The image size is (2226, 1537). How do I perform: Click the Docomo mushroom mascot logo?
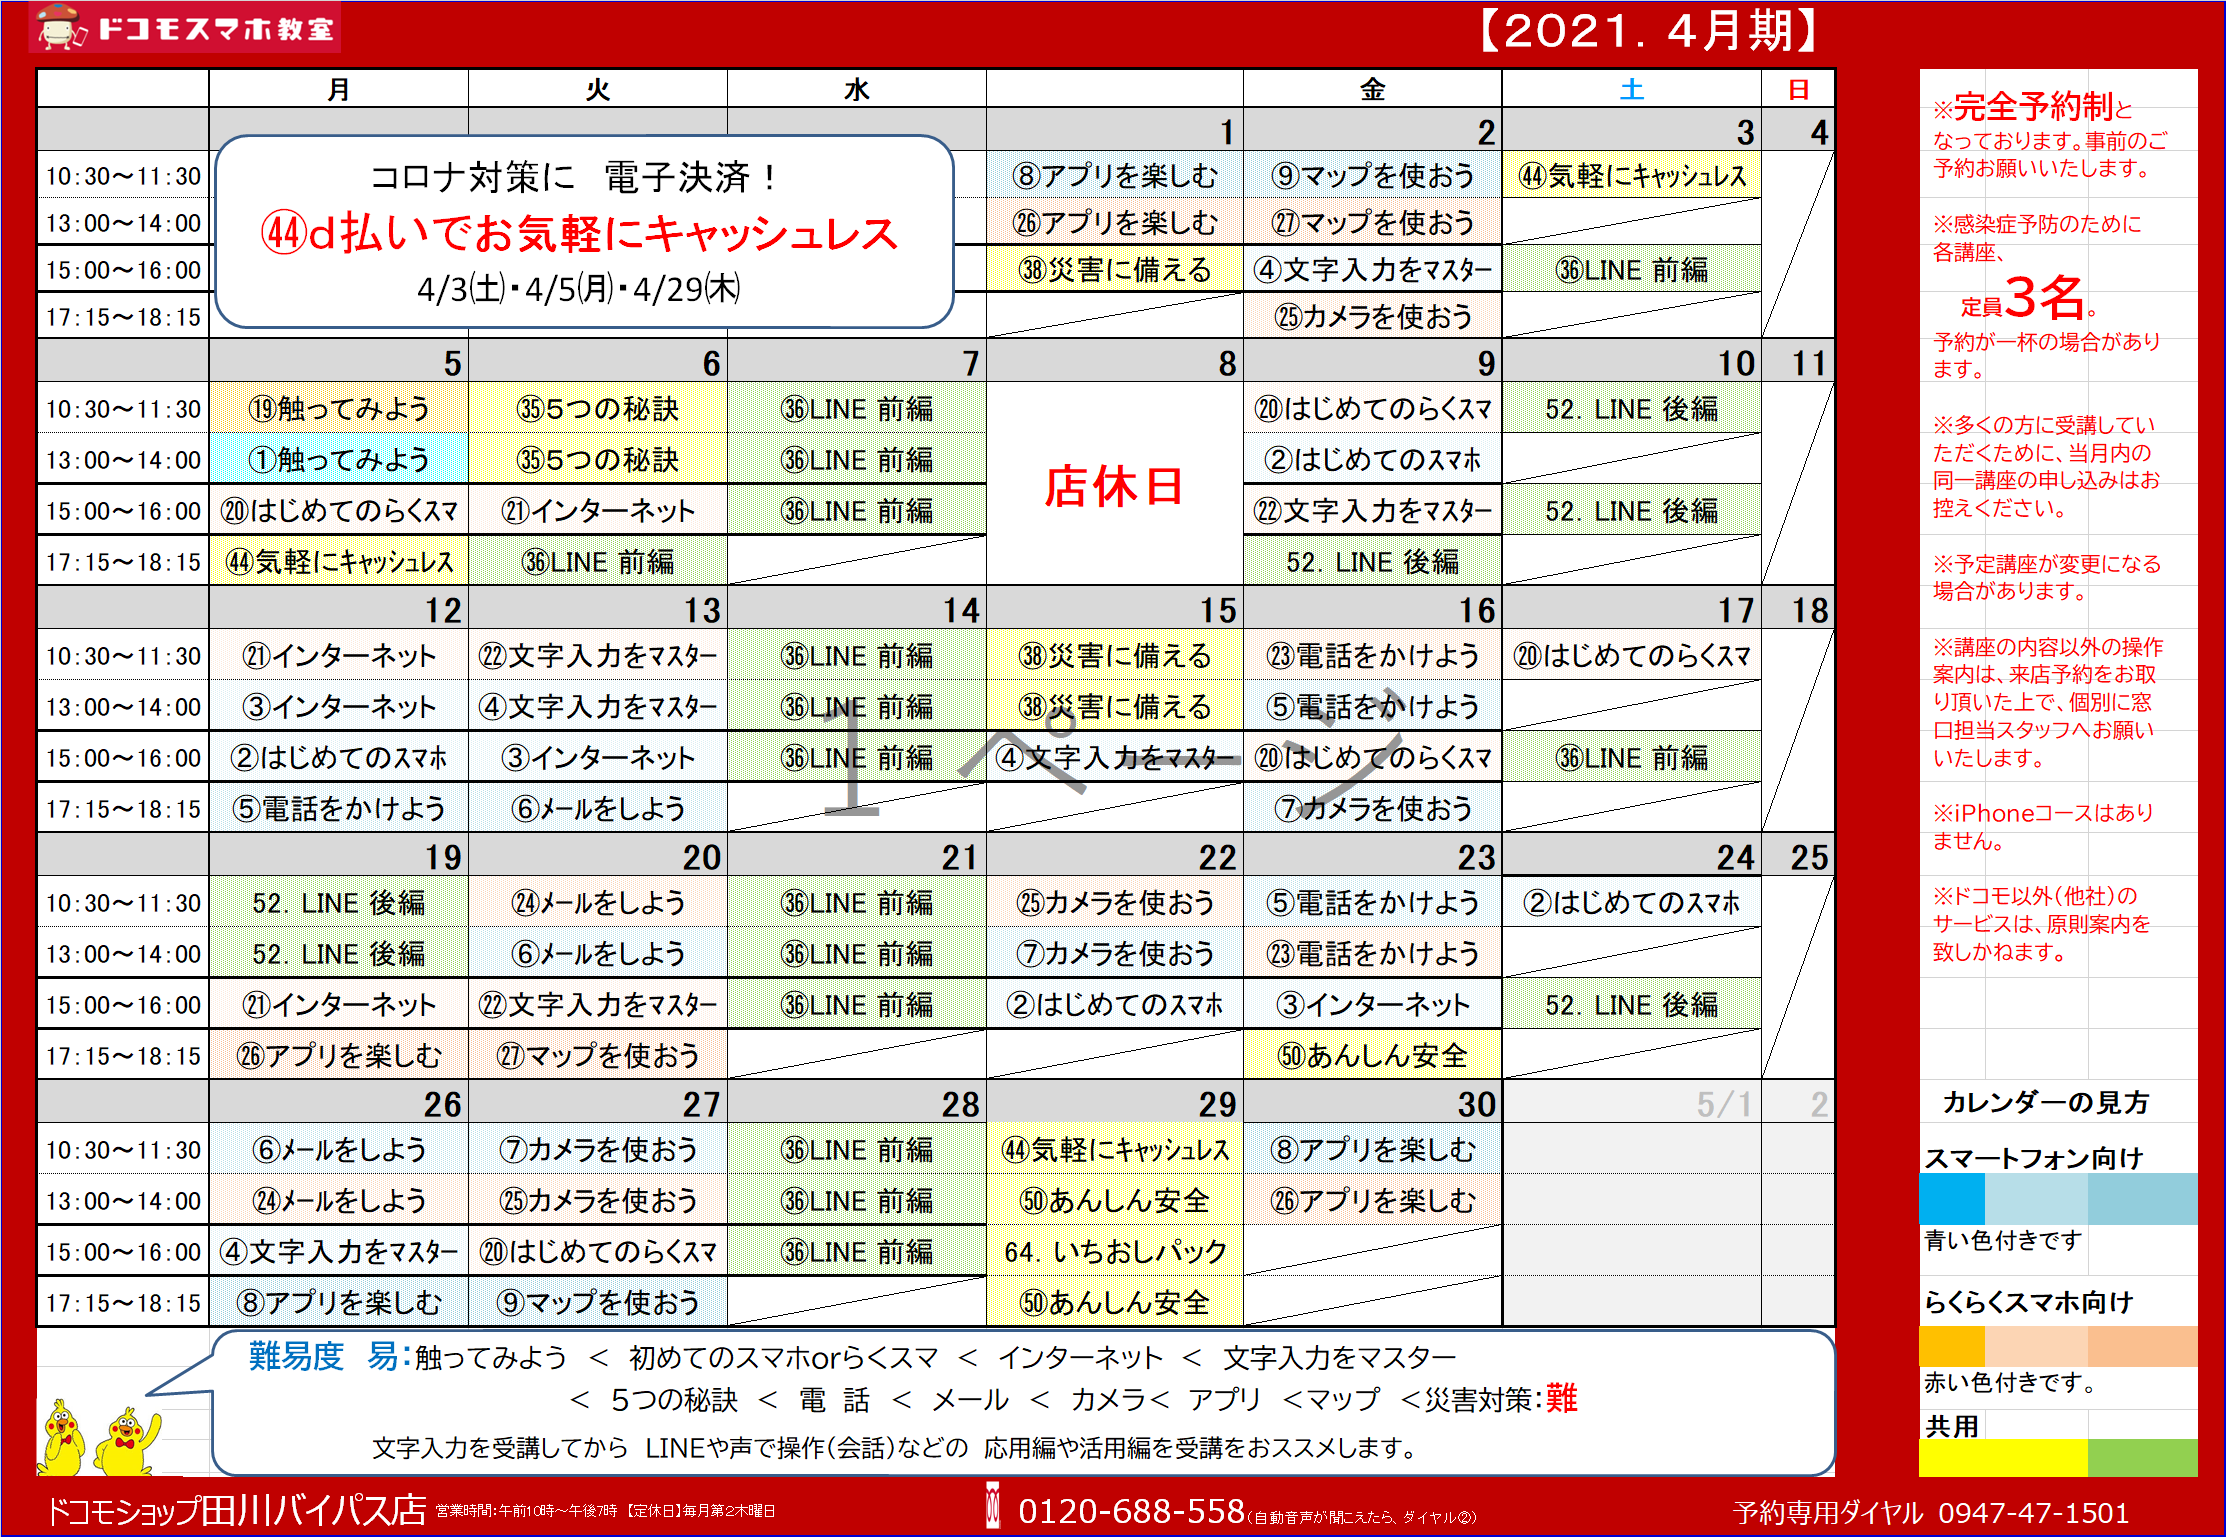coord(58,27)
